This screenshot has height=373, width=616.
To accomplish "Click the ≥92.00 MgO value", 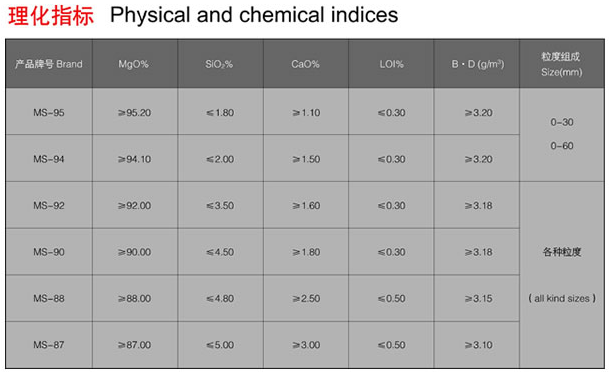I will 134,206.
